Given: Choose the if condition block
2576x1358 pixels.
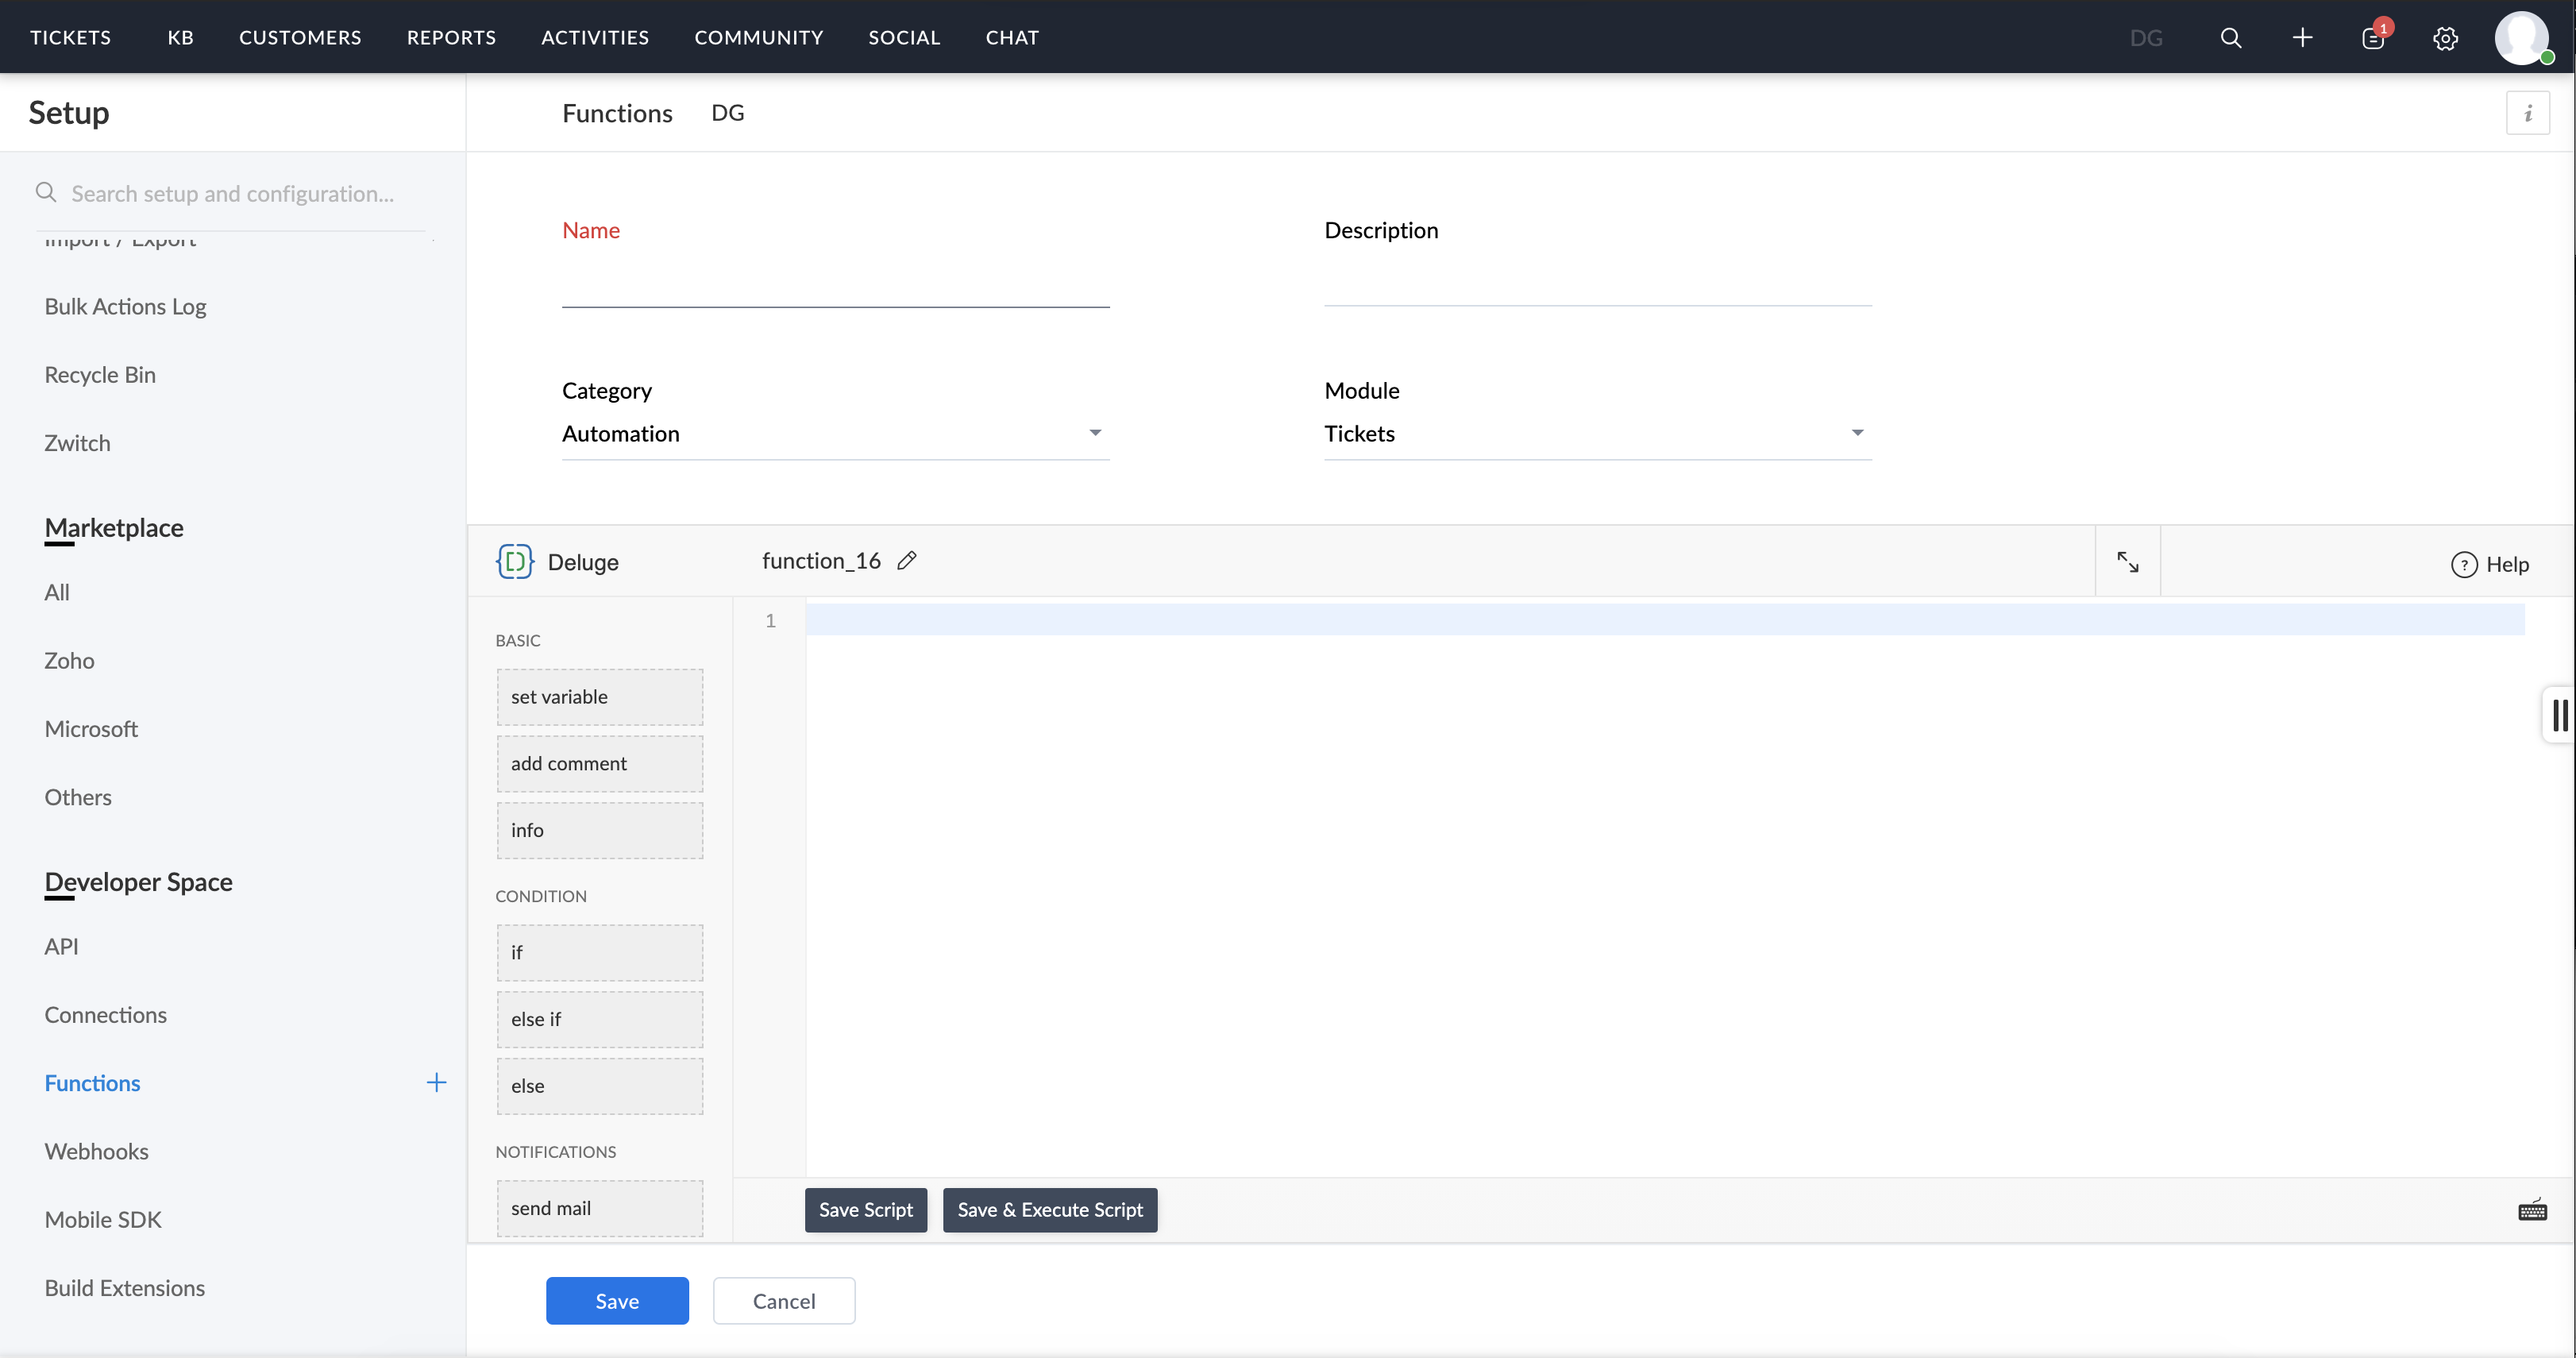Looking at the screenshot, I should [600, 953].
